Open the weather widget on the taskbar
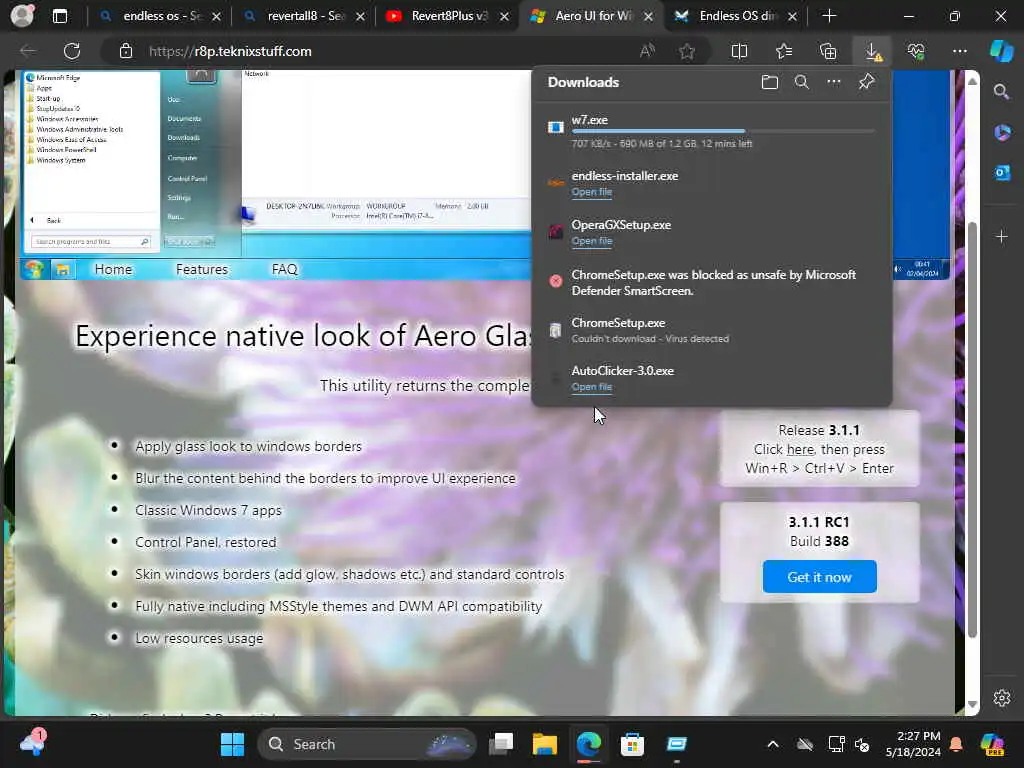Screen dimensions: 1024x768 pyautogui.click(x=33, y=743)
